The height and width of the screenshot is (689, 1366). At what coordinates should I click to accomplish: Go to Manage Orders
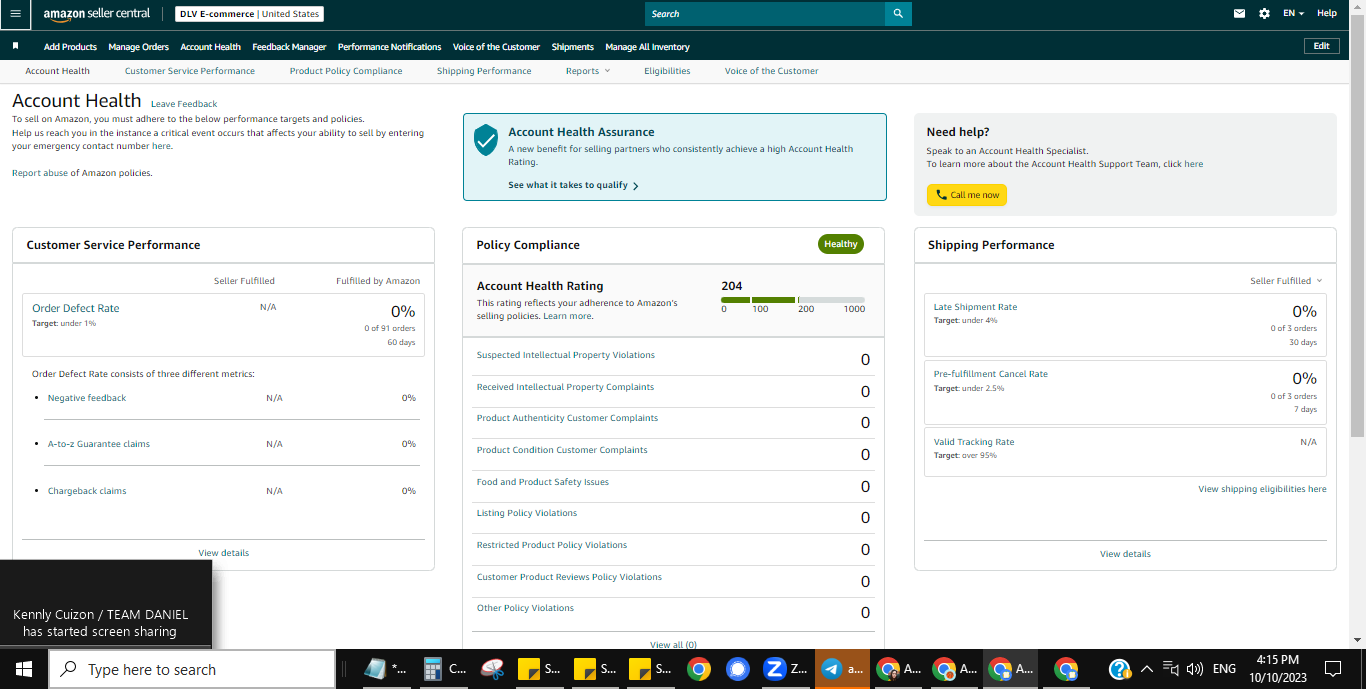point(139,47)
